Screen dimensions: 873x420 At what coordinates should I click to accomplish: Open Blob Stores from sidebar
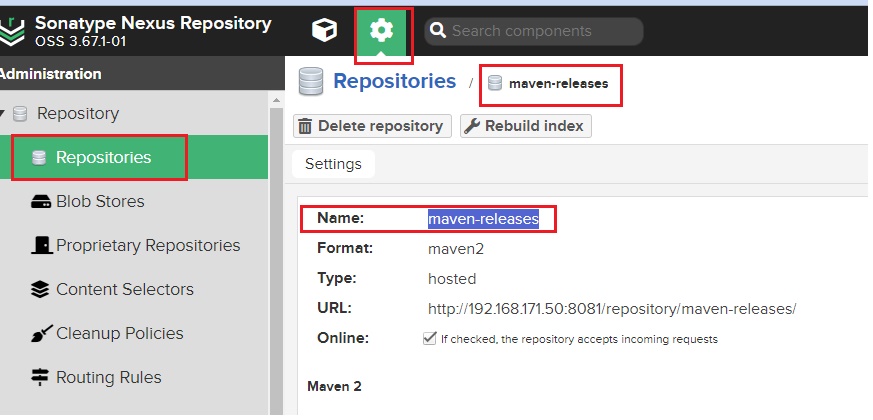coord(100,202)
